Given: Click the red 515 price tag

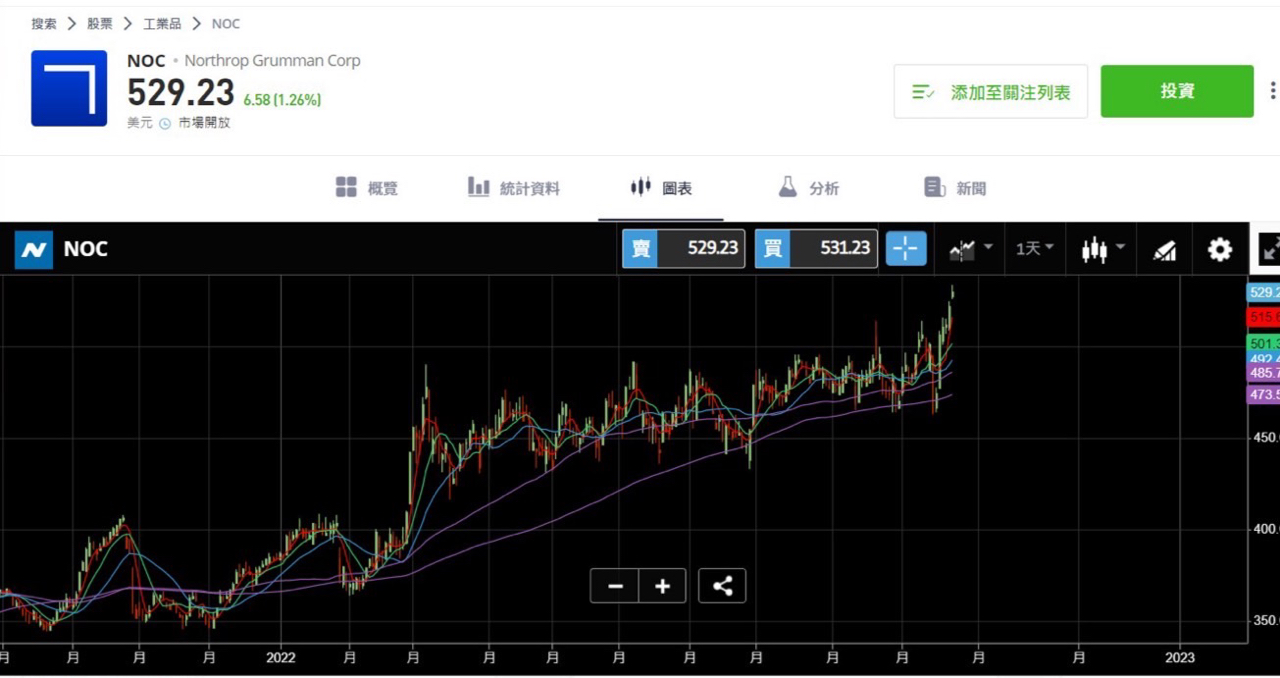Looking at the screenshot, I should (x=1263, y=317).
